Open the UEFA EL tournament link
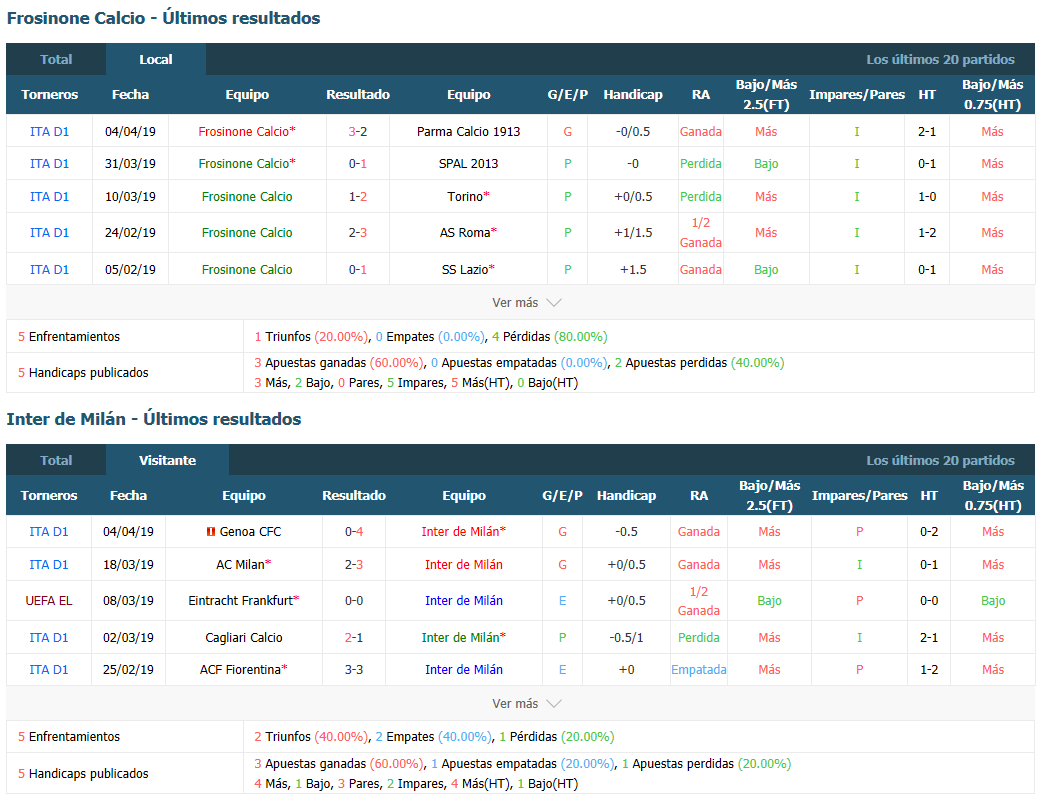Screen dimensions: 1043x797 (49, 601)
